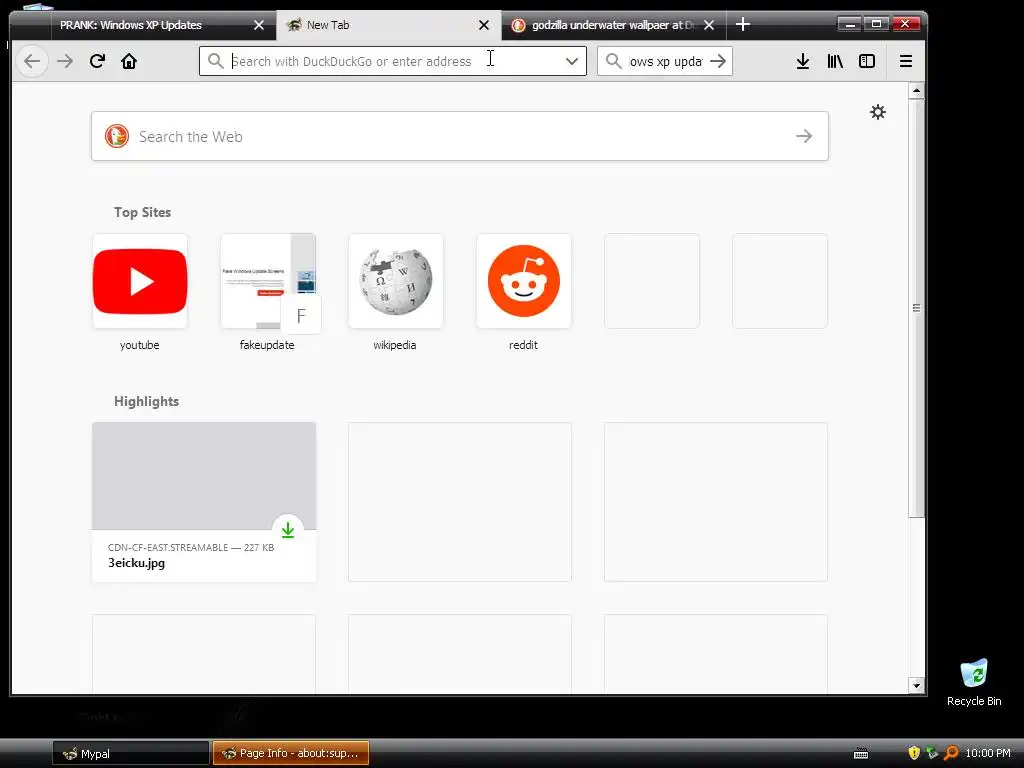
Task: Go back using the back arrow button
Action: pyautogui.click(x=31, y=61)
